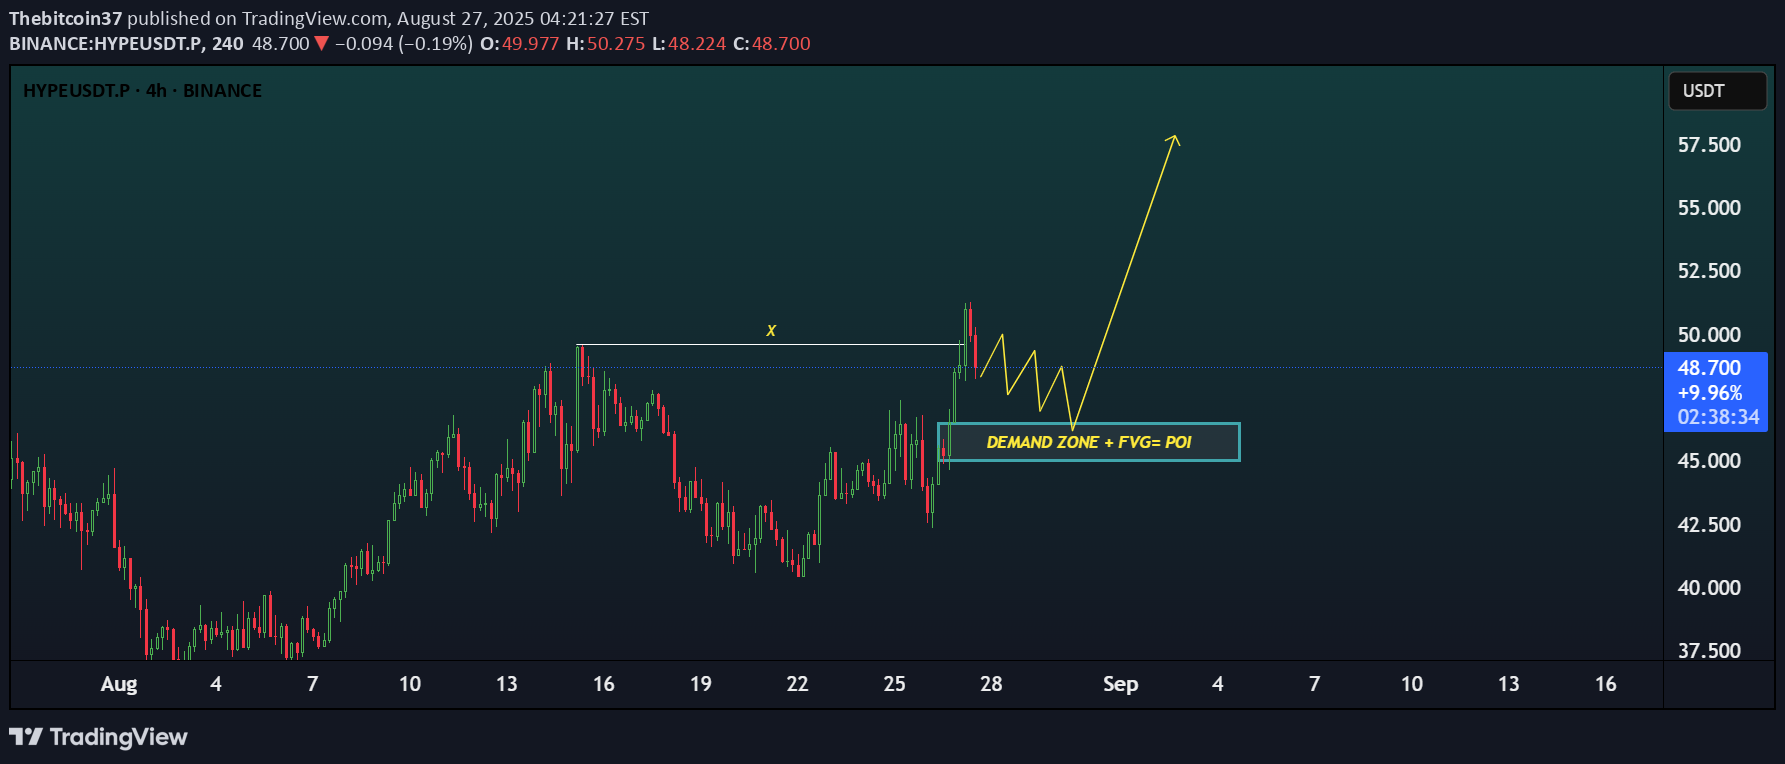1785x764 pixels.
Task: Click the BINANCE:HYPEUSDT.P, 240 symbol text
Action: click(126, 44)
